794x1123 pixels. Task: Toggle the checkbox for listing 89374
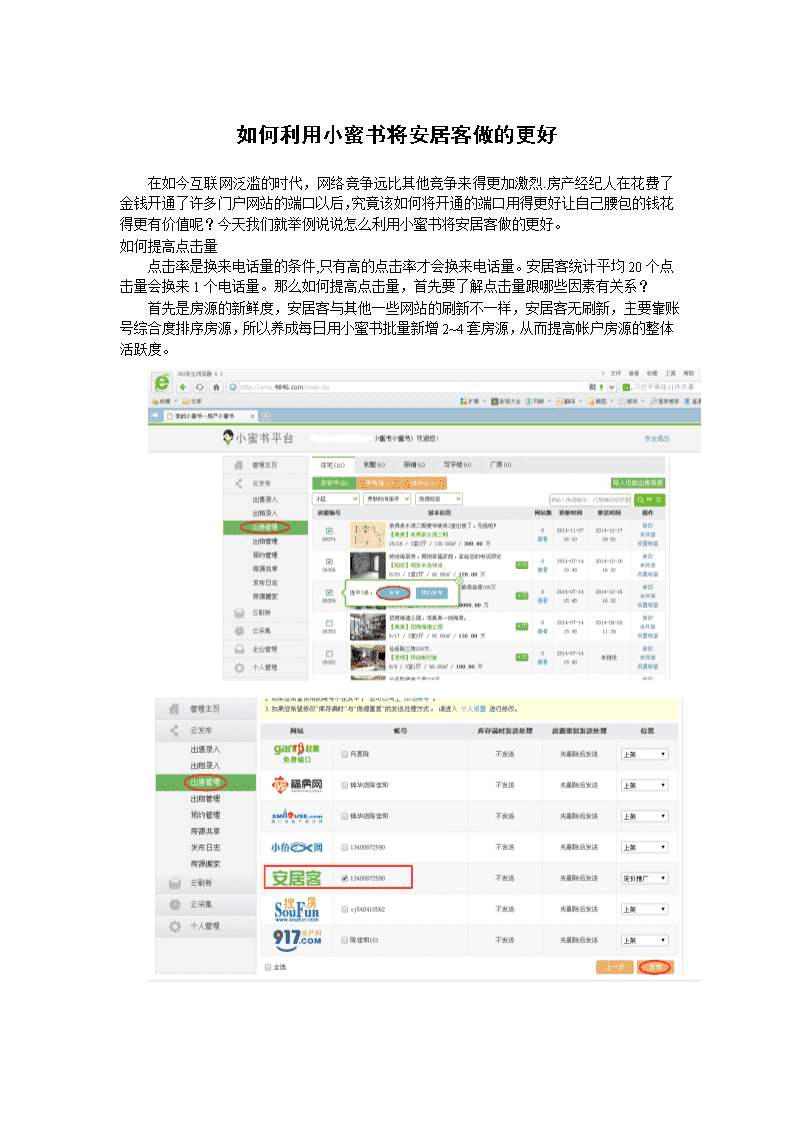329,531
